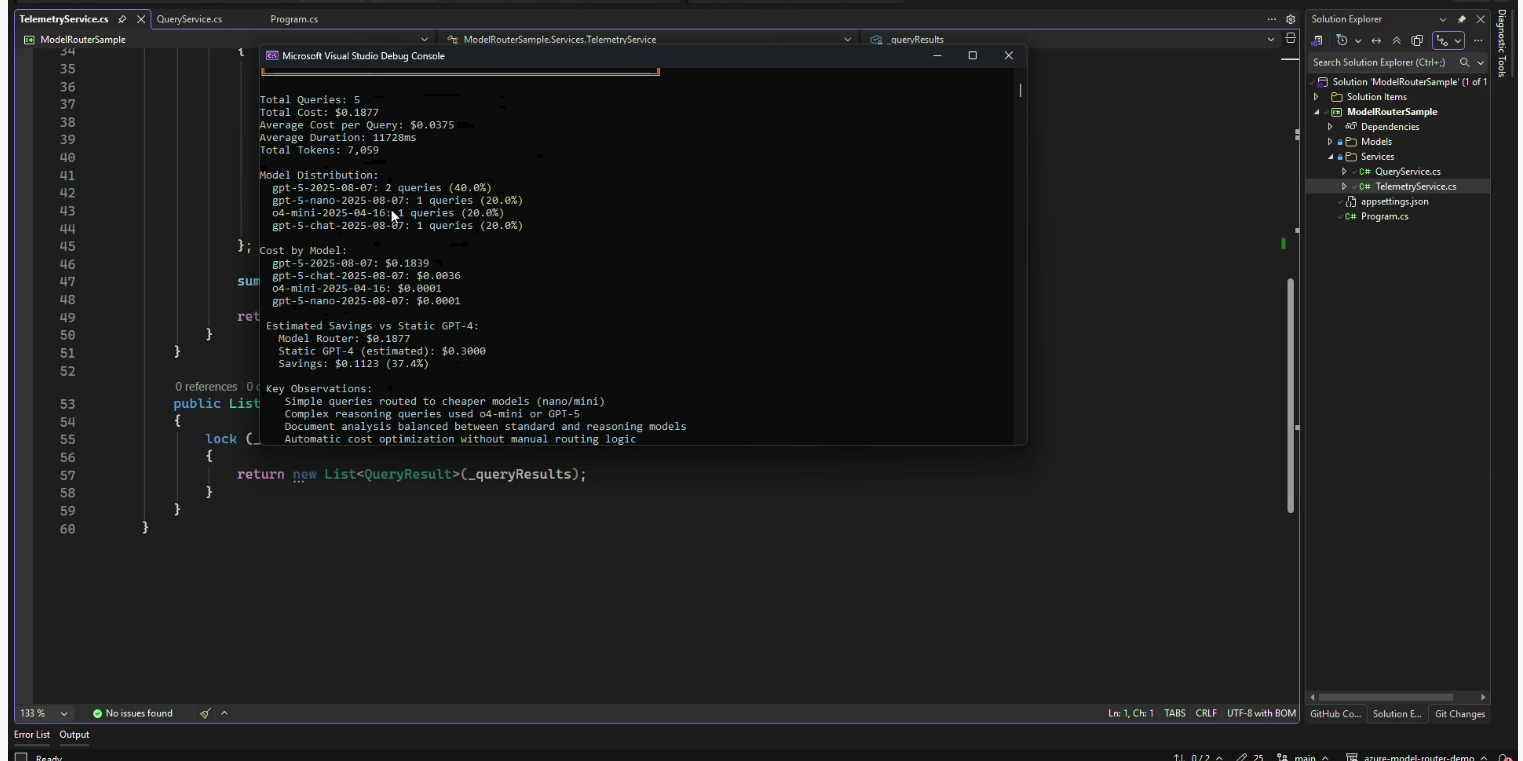Screen dimensions: 1523x761
Task: Click the split editor window icon
Action: [x=1290, y=39]
